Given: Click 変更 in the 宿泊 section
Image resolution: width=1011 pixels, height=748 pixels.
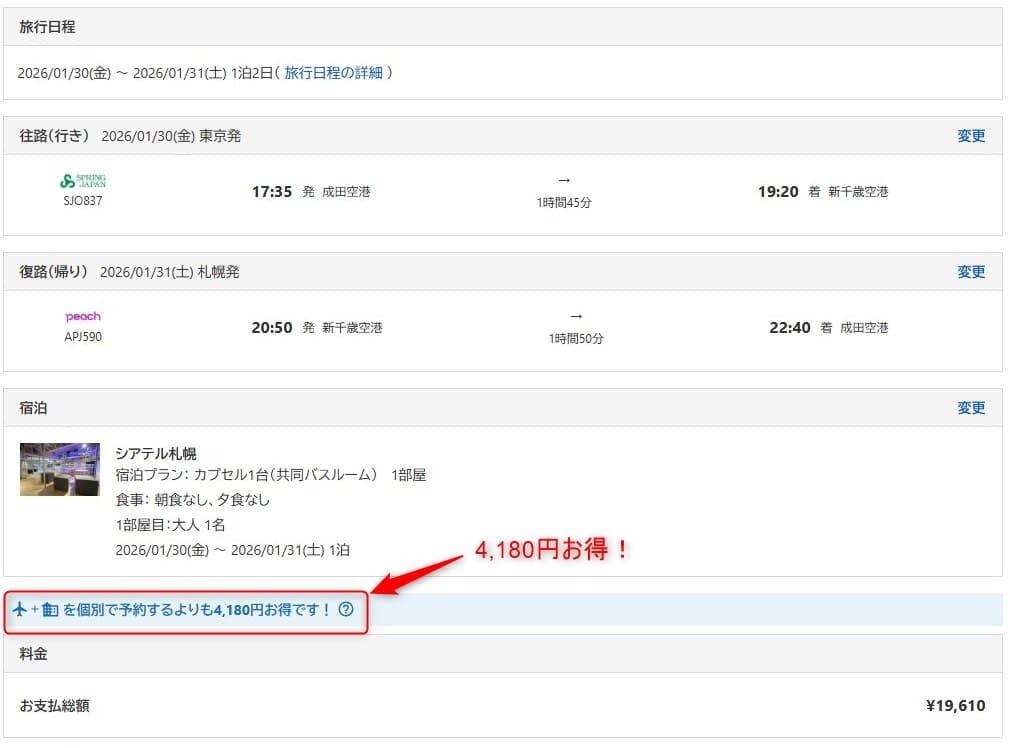Looking at the screenshot, I should tap(971, 408).
